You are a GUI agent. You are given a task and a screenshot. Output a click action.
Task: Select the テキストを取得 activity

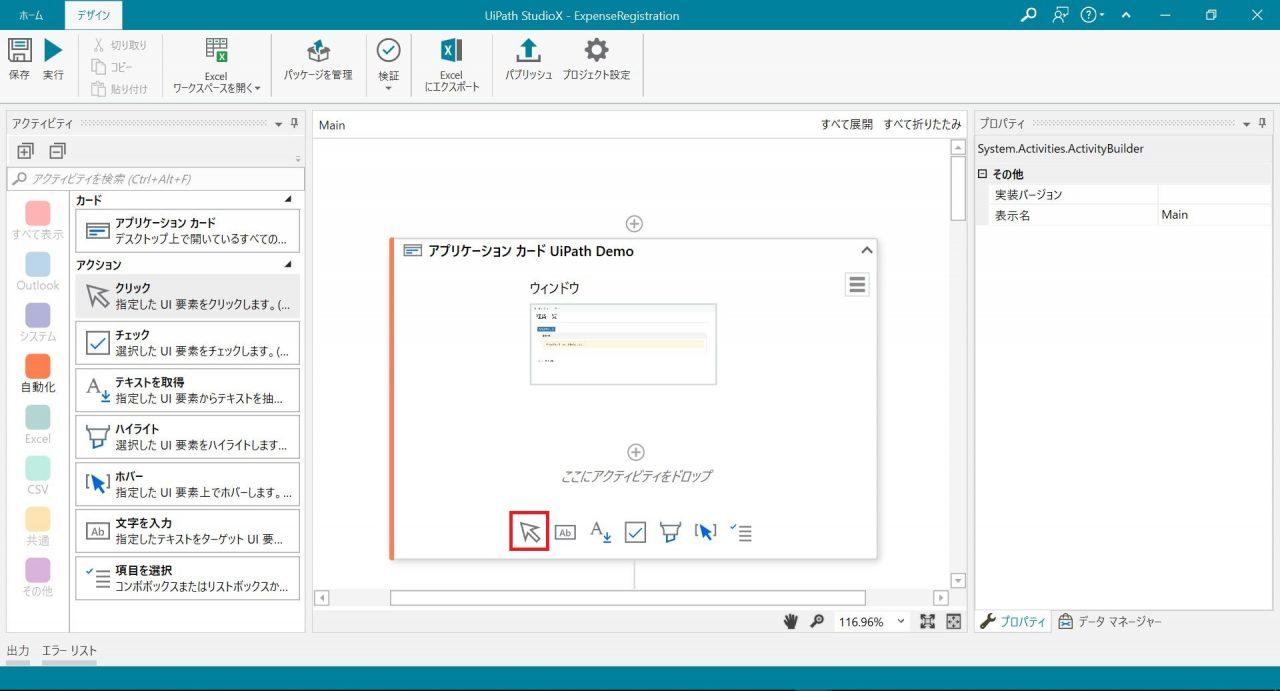pos(187,390)
